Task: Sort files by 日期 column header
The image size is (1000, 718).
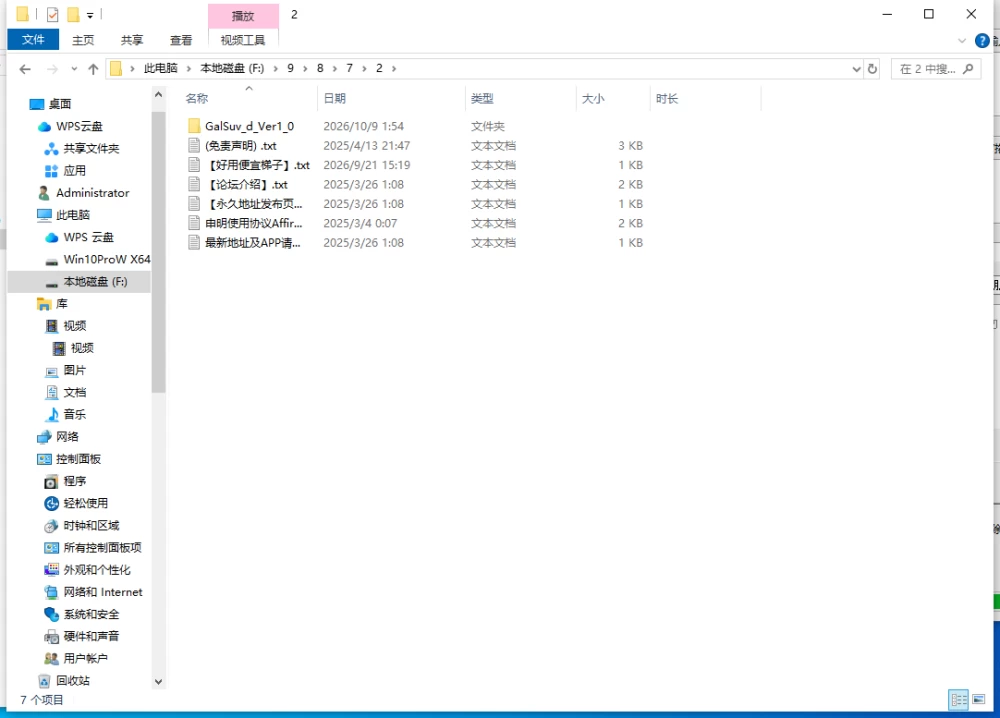Action: click(x=335, y=99)
